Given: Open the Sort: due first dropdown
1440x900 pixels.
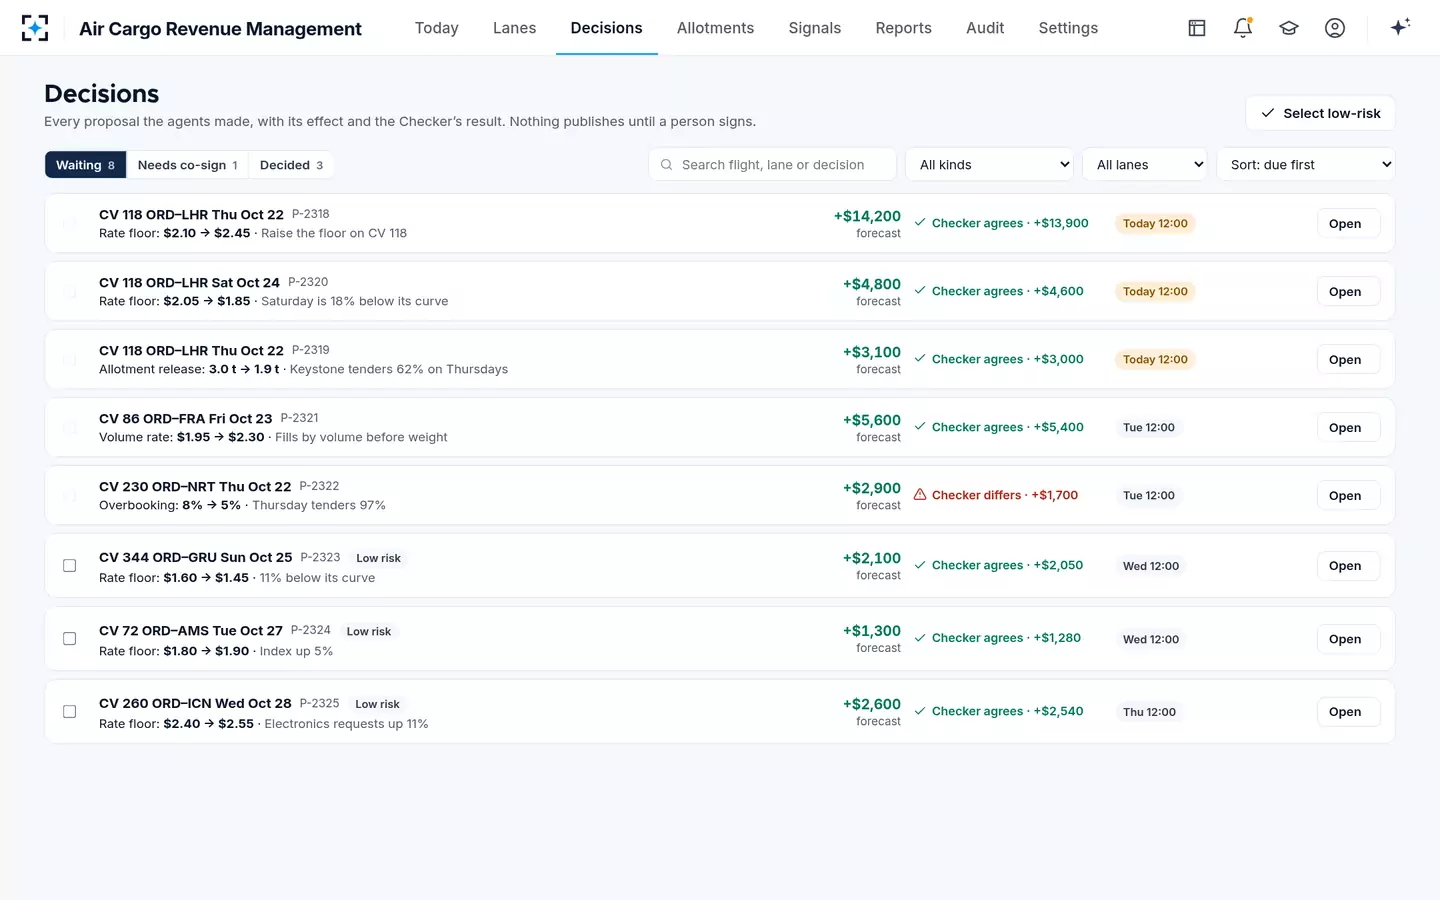Looking at the screenshot, I should coord(1306,165).
